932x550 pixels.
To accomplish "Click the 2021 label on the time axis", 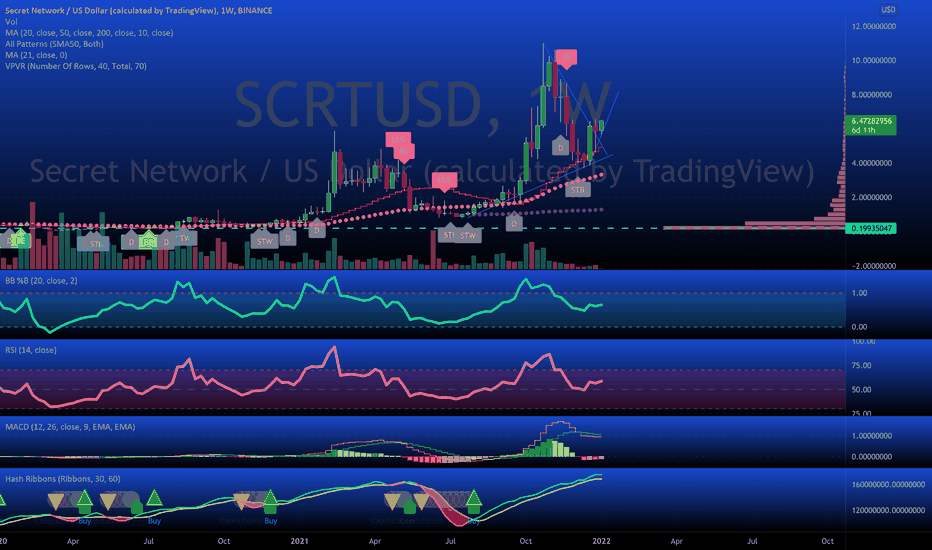I will [x=299, y=541].
